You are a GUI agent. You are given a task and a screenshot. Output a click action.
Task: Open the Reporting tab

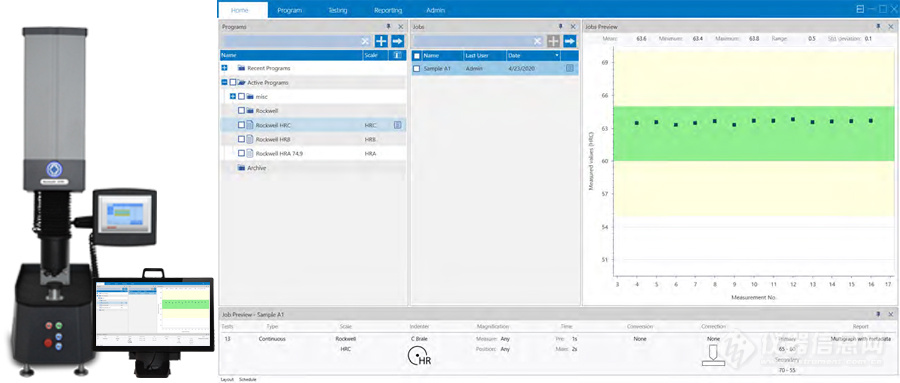(388, 10)
